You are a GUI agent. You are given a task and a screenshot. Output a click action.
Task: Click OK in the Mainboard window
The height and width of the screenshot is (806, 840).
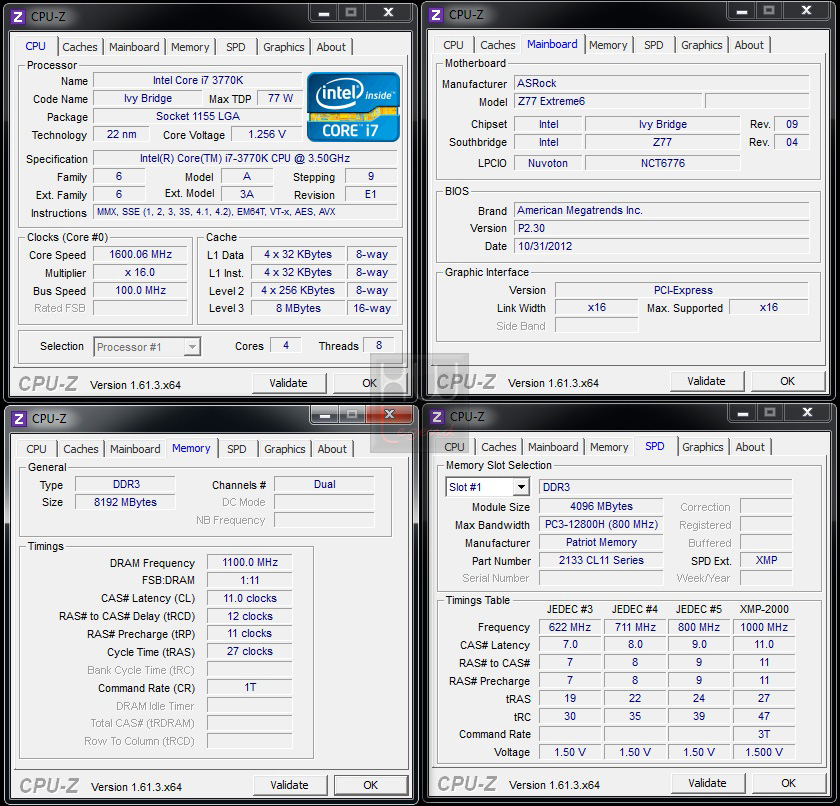tap(788, 381)
